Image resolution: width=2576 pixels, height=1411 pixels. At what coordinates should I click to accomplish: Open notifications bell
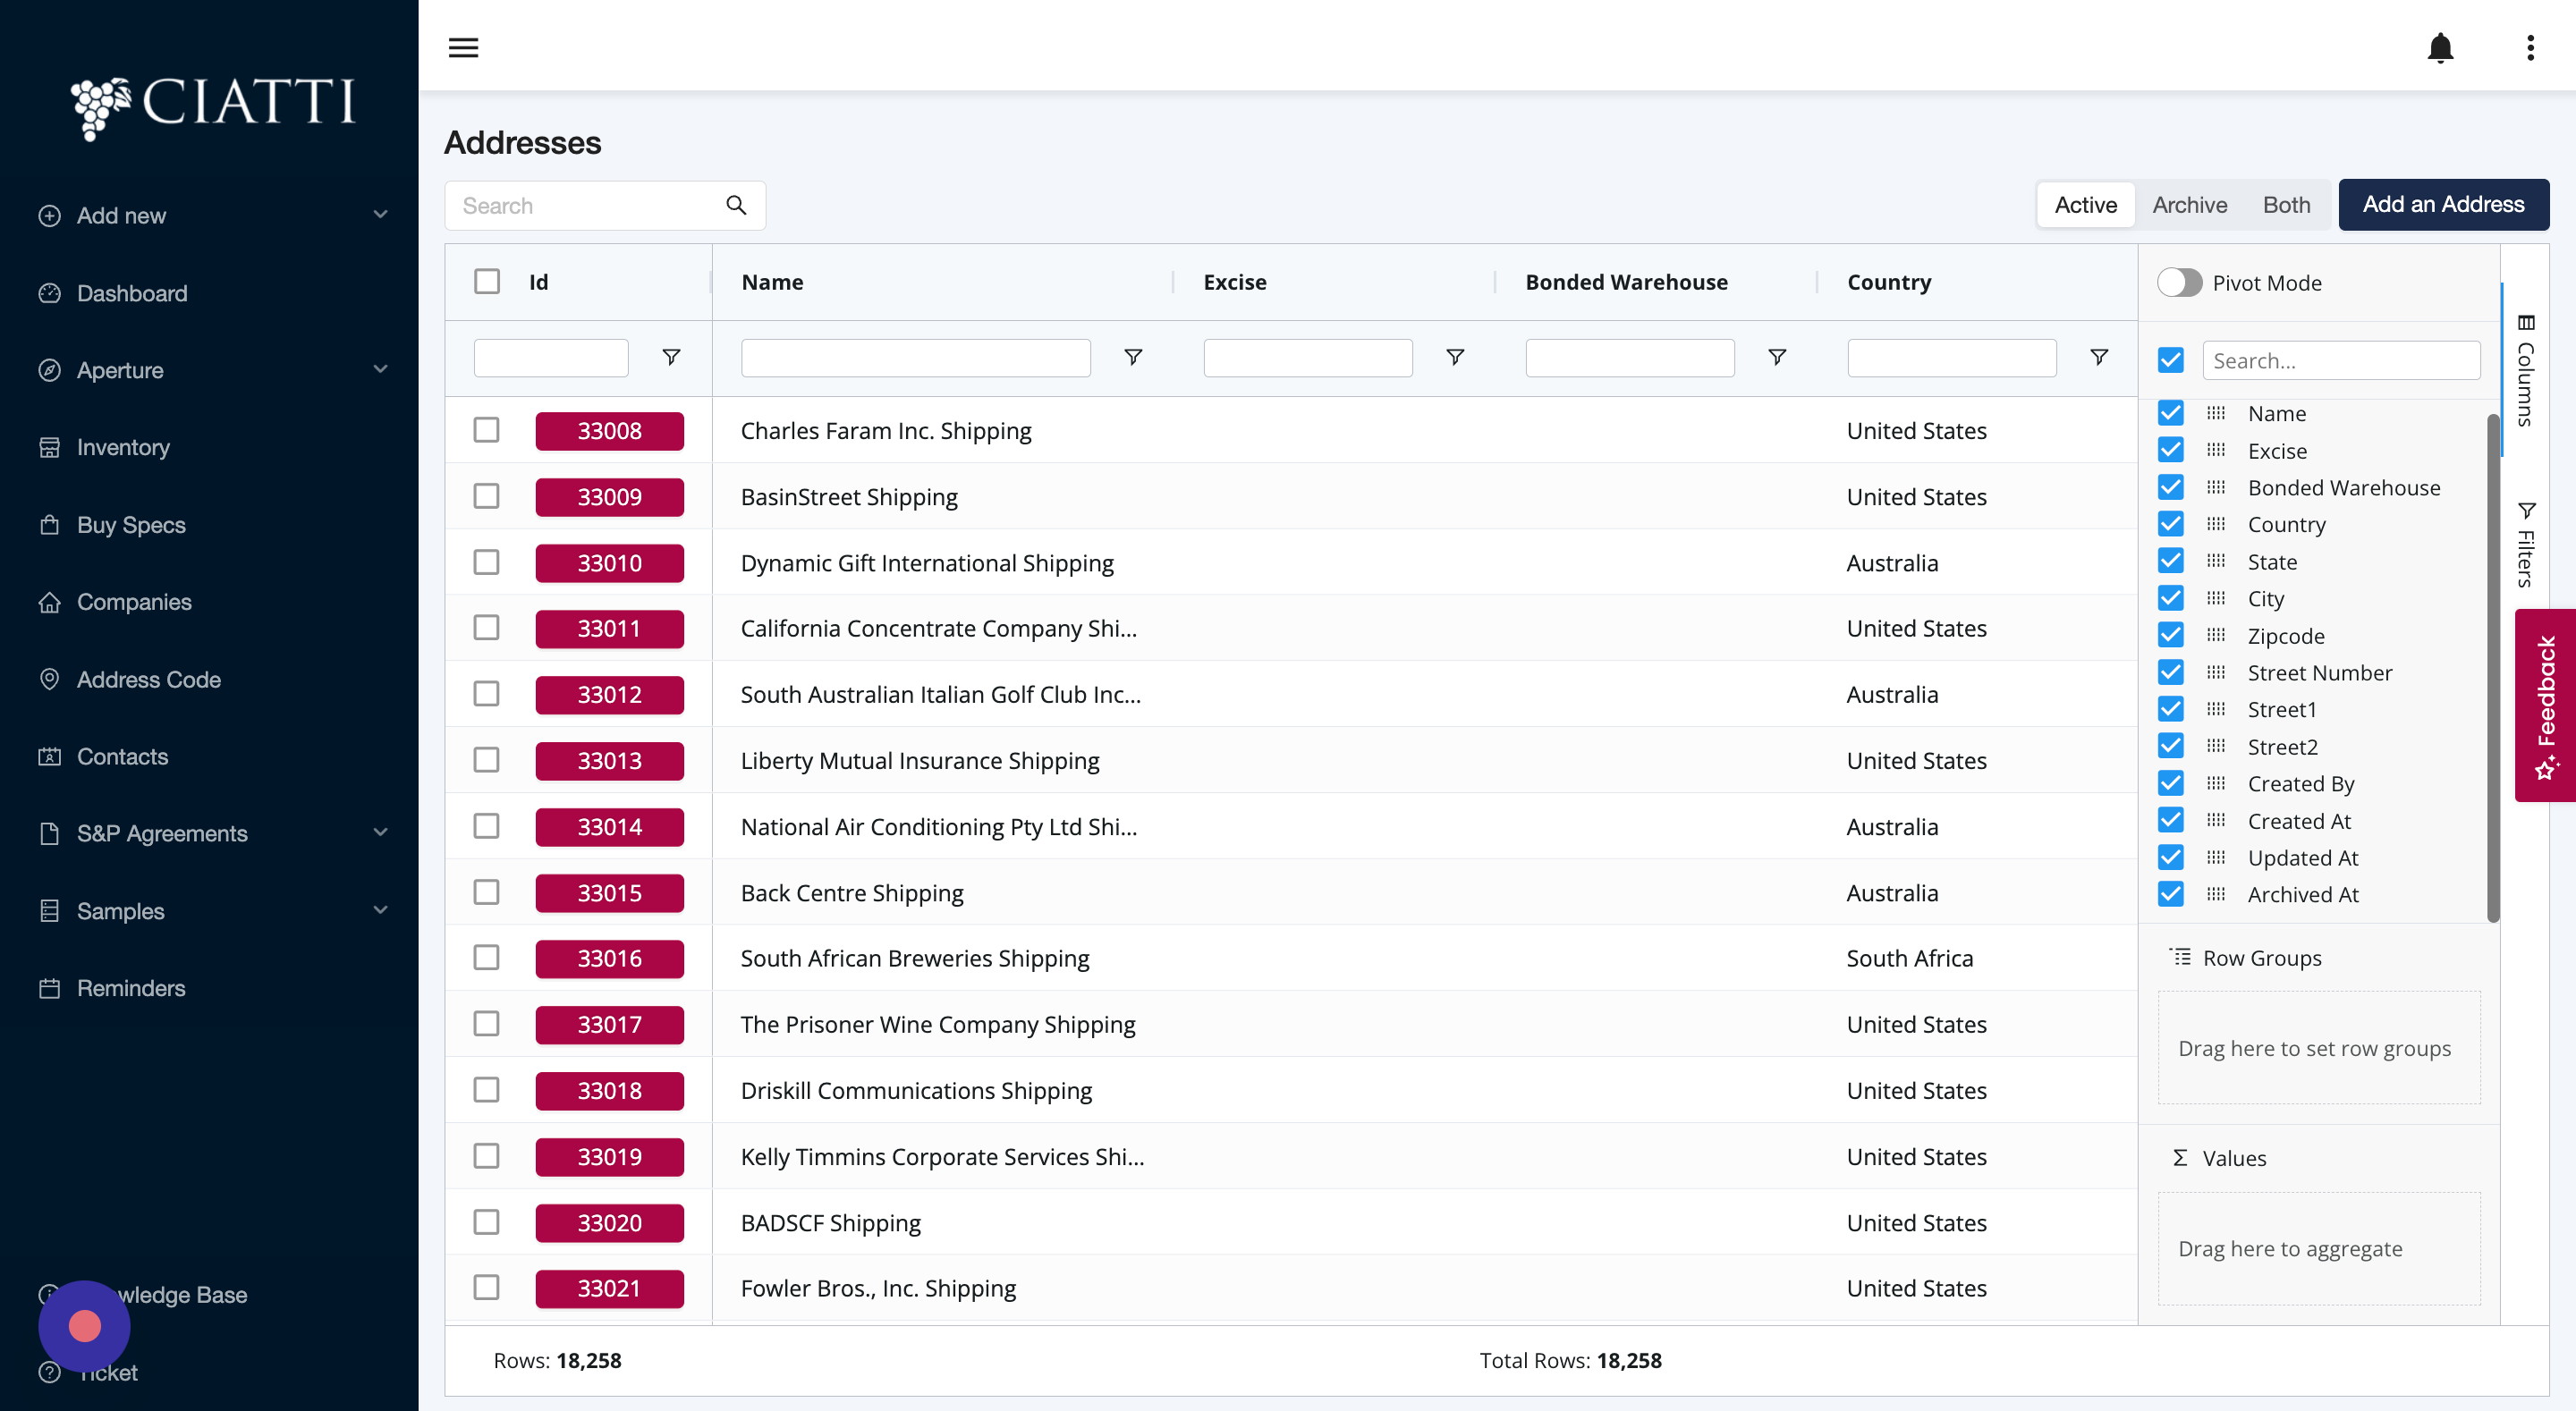(2440, 47)
